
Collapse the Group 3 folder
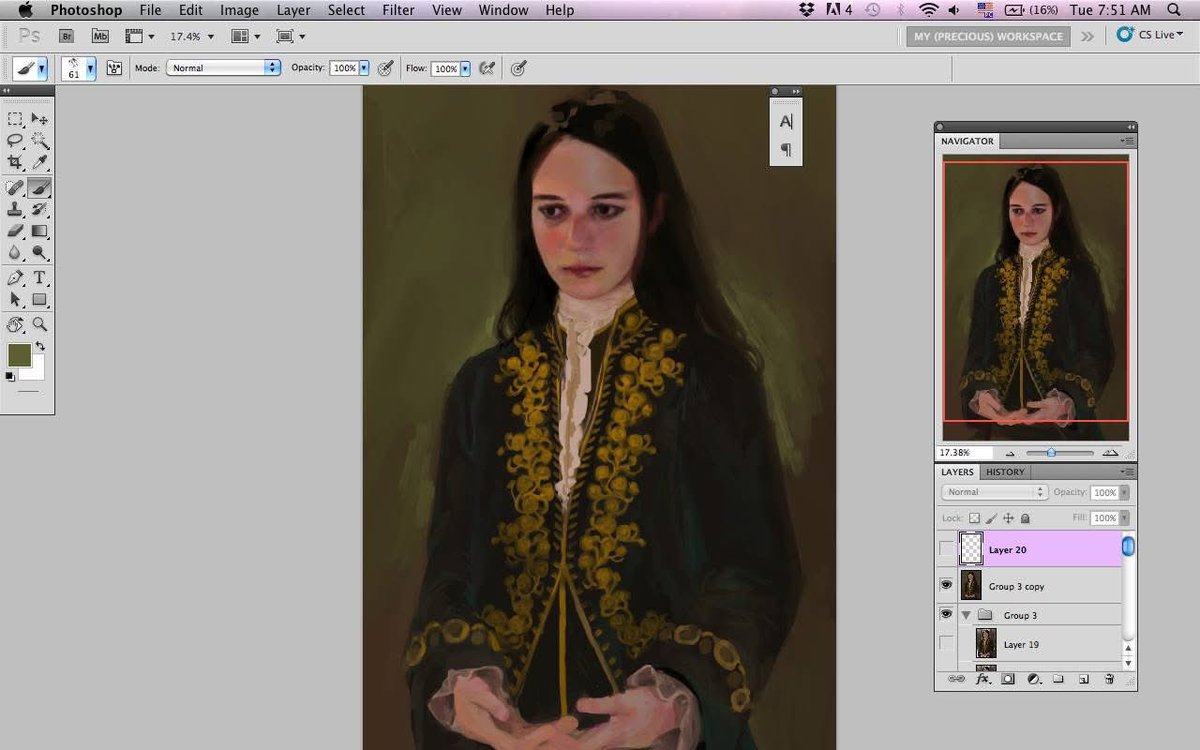(967, 615)
